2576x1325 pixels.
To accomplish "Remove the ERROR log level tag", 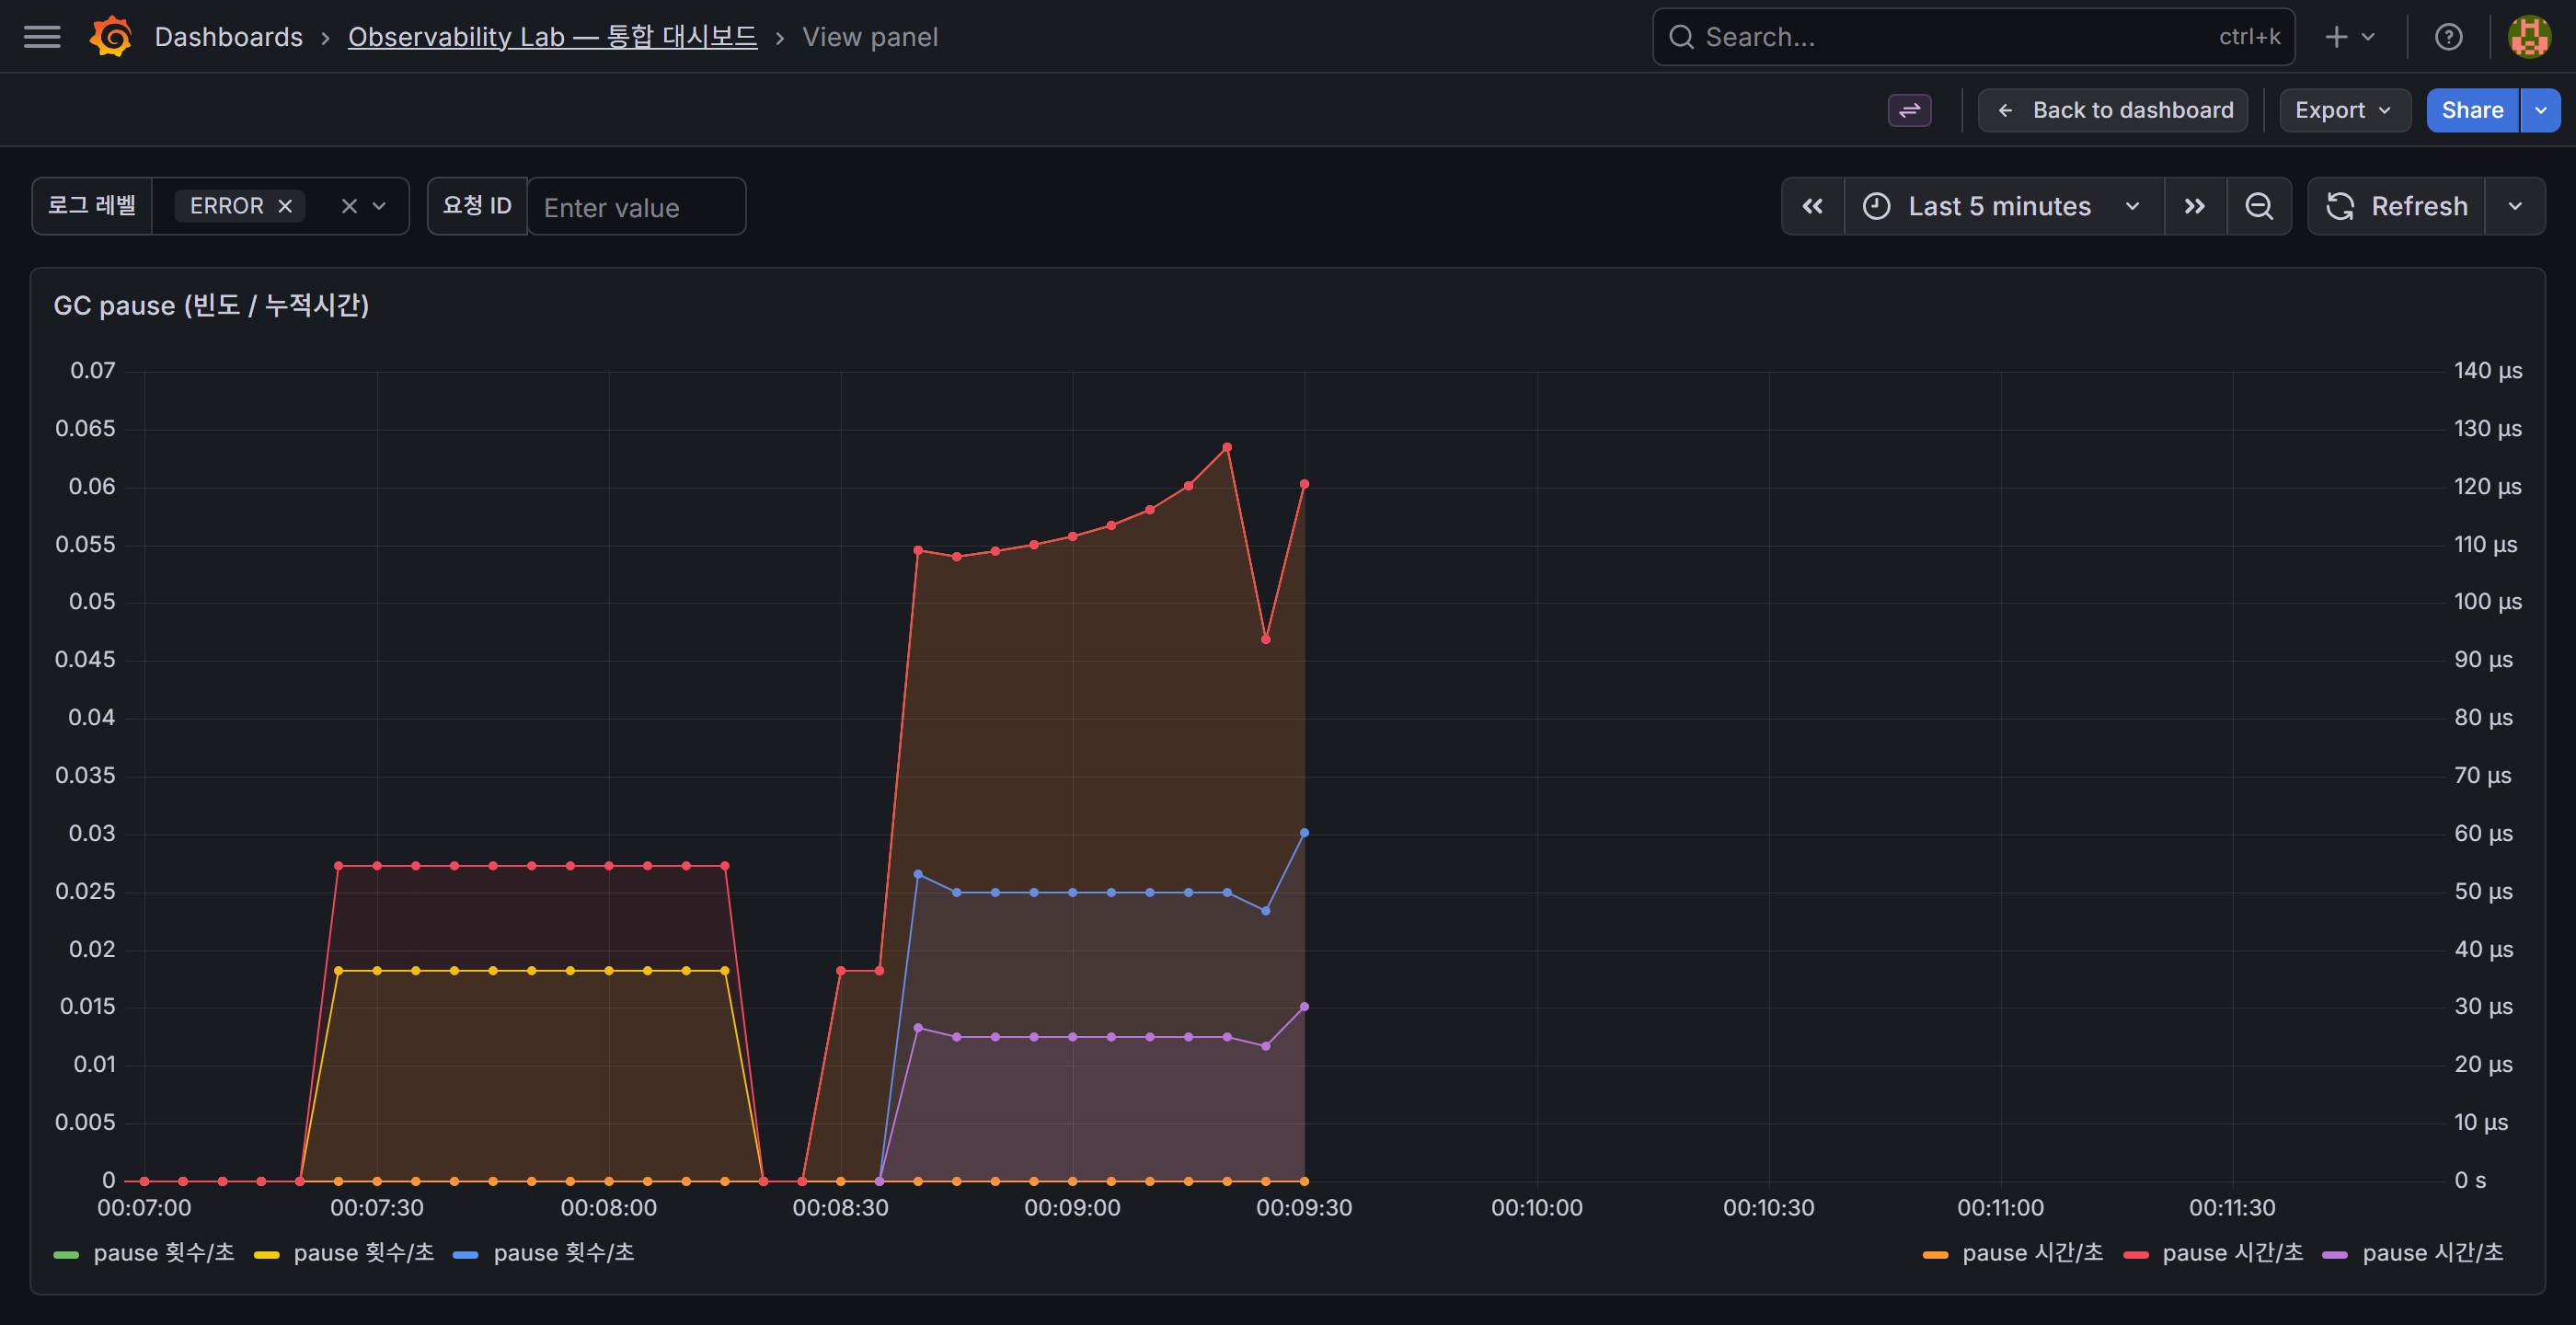I will (285, 206).
